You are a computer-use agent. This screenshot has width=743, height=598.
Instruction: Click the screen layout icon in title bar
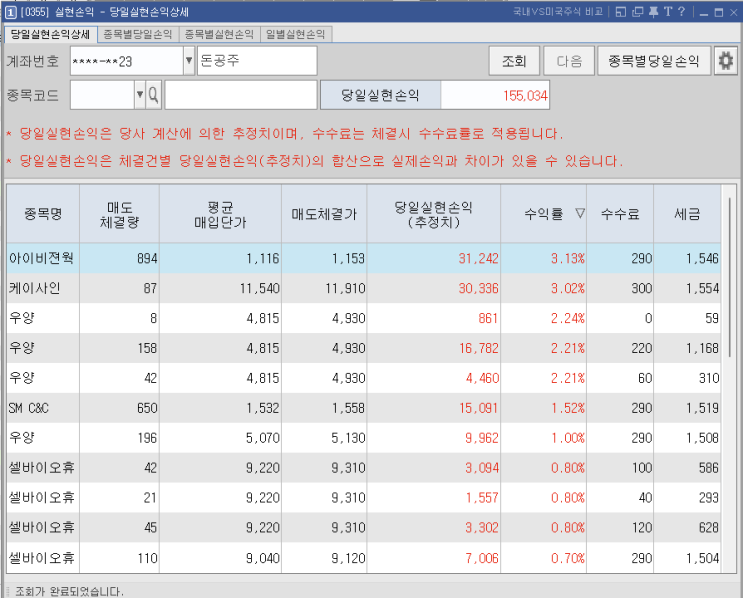[621, 12]
